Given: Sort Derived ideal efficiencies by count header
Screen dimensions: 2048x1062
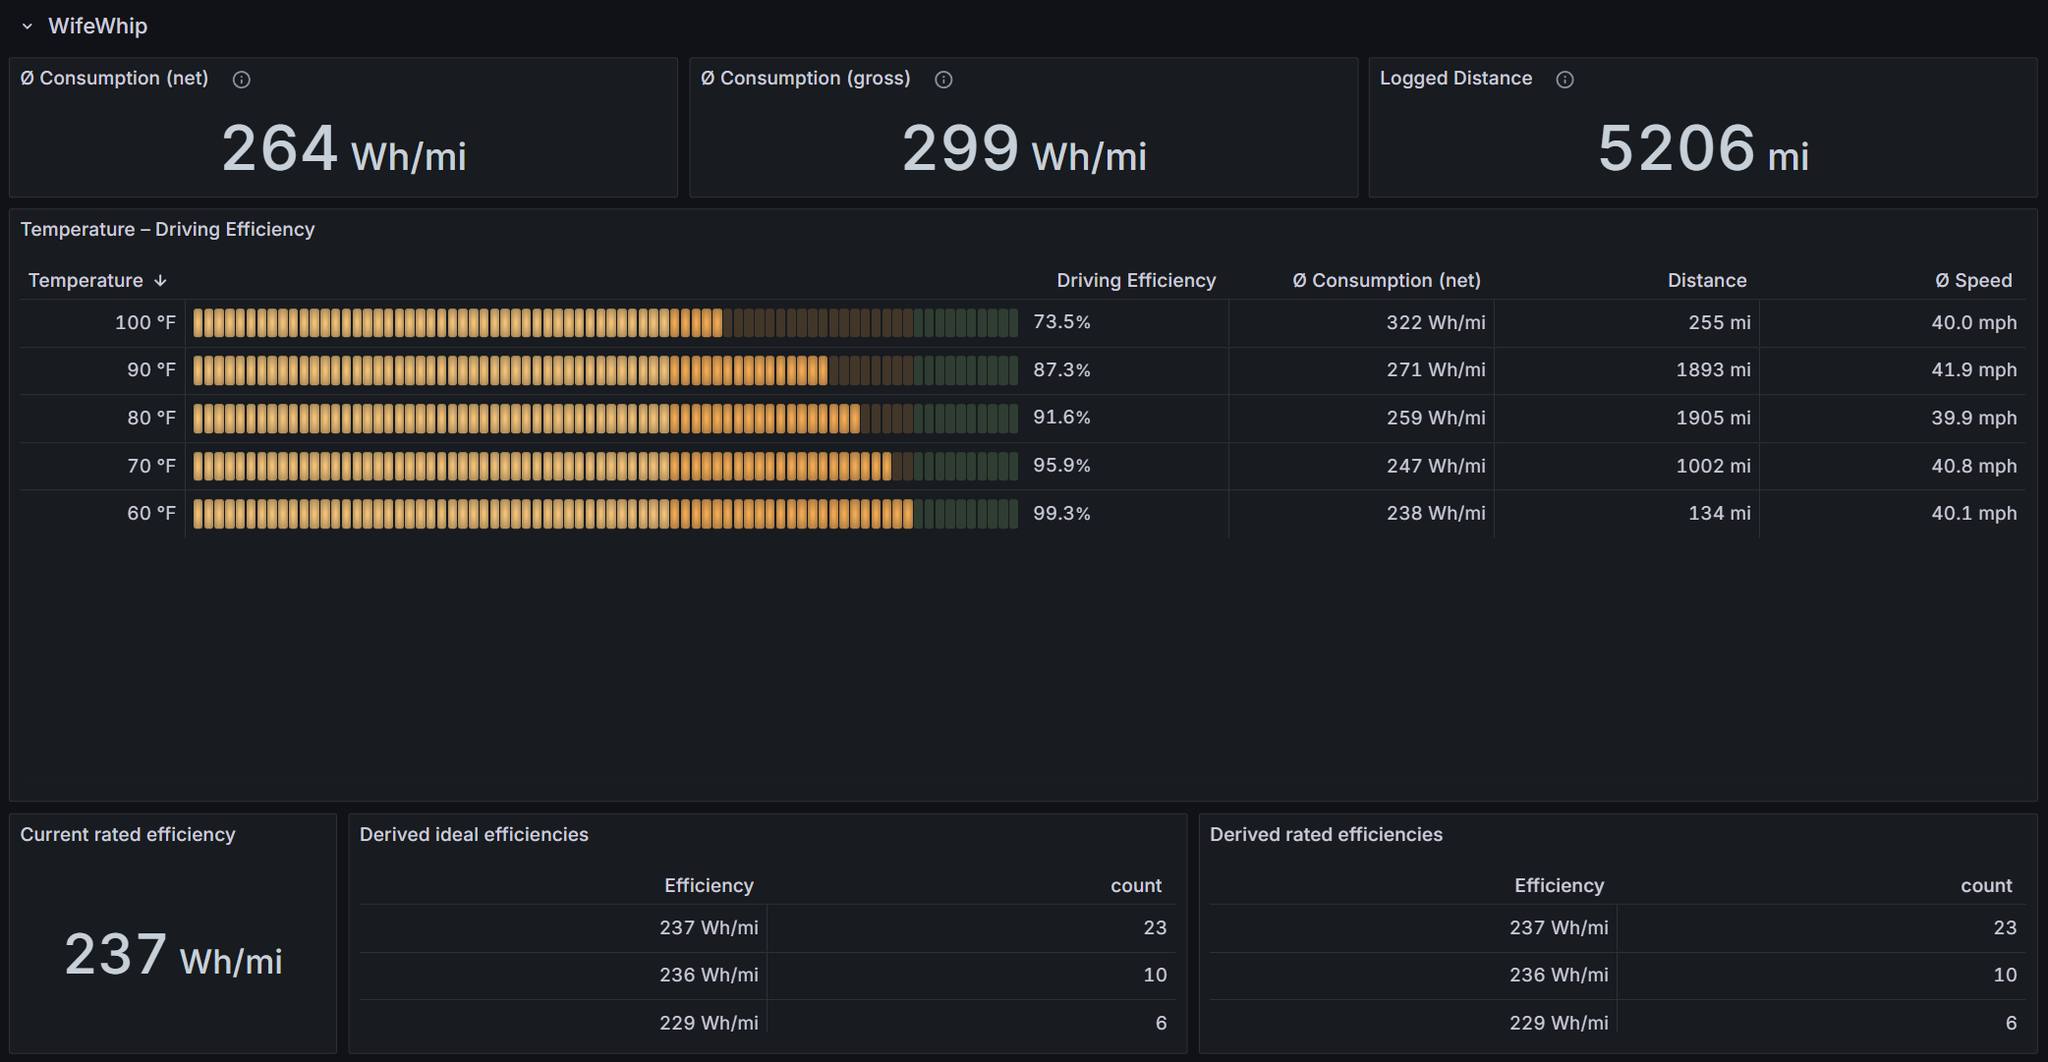Looking at the screenshot, I should coord(1136,886).
